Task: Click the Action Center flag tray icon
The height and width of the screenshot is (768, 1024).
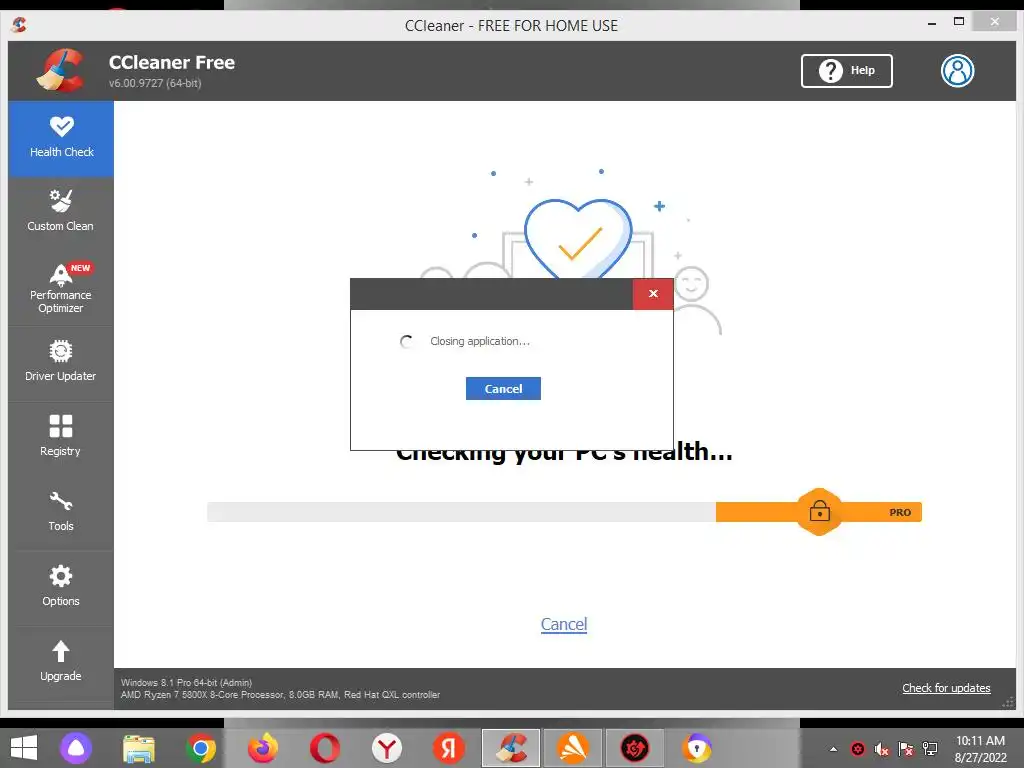Action: tap(906, 749)
